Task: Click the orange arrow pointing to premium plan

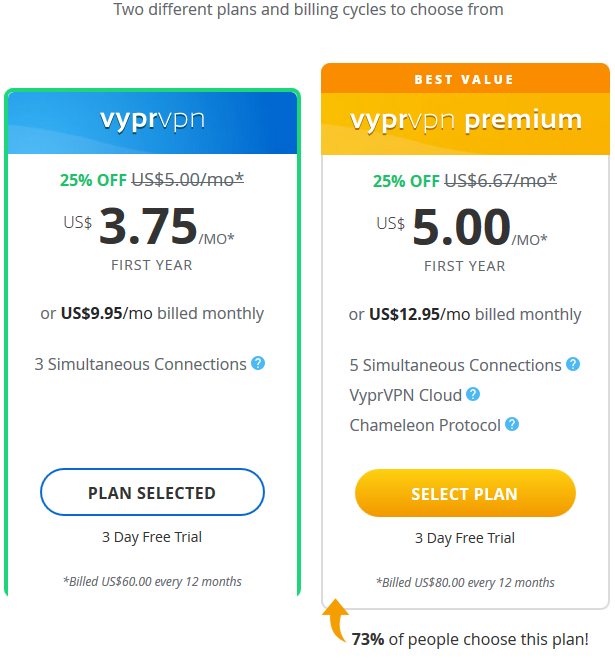Action: [336, 620]
